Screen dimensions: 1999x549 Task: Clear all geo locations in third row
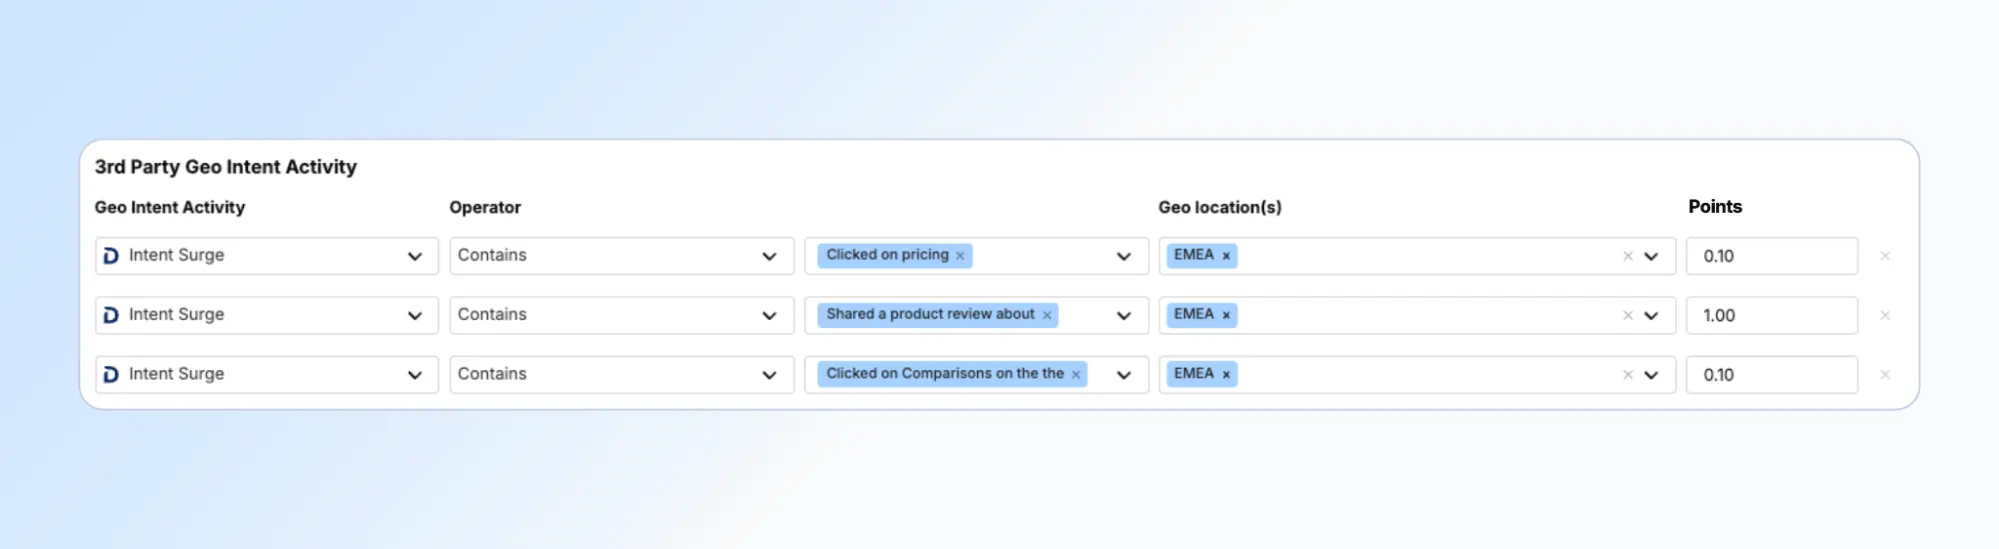(x=1628, y=374)
